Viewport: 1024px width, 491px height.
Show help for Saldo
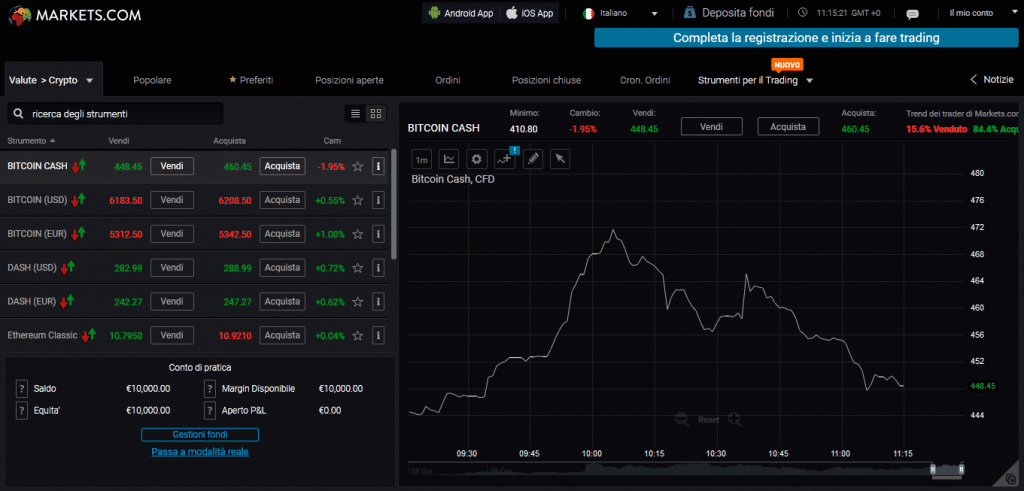pos(21,389)
